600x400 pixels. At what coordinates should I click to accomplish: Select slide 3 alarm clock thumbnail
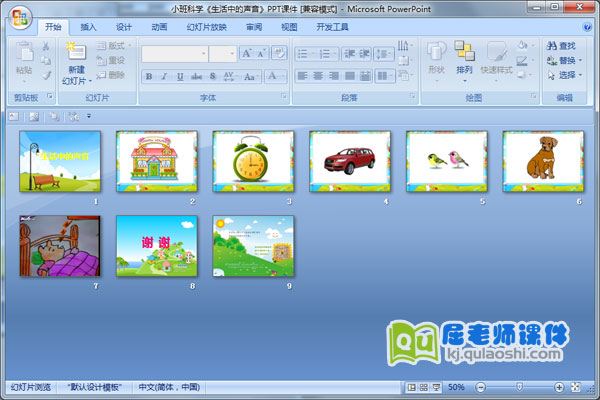tap(253, 161)
